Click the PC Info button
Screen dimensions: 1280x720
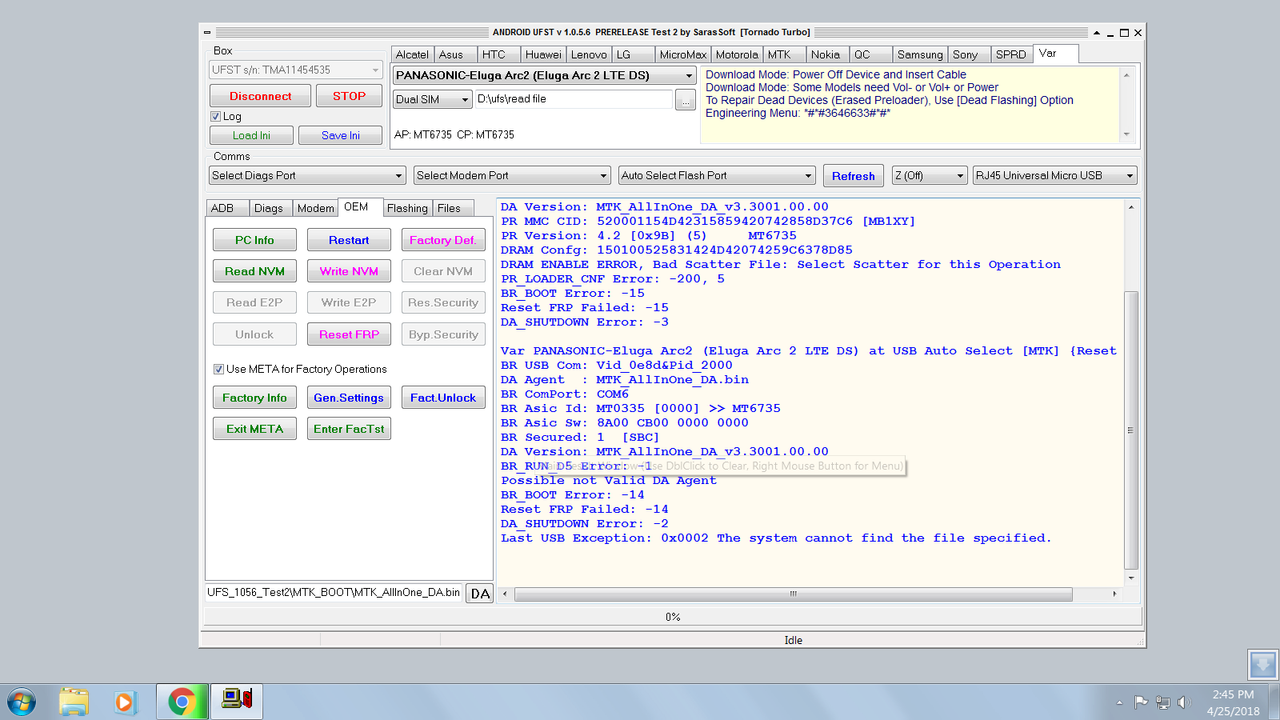click(255, 241)
